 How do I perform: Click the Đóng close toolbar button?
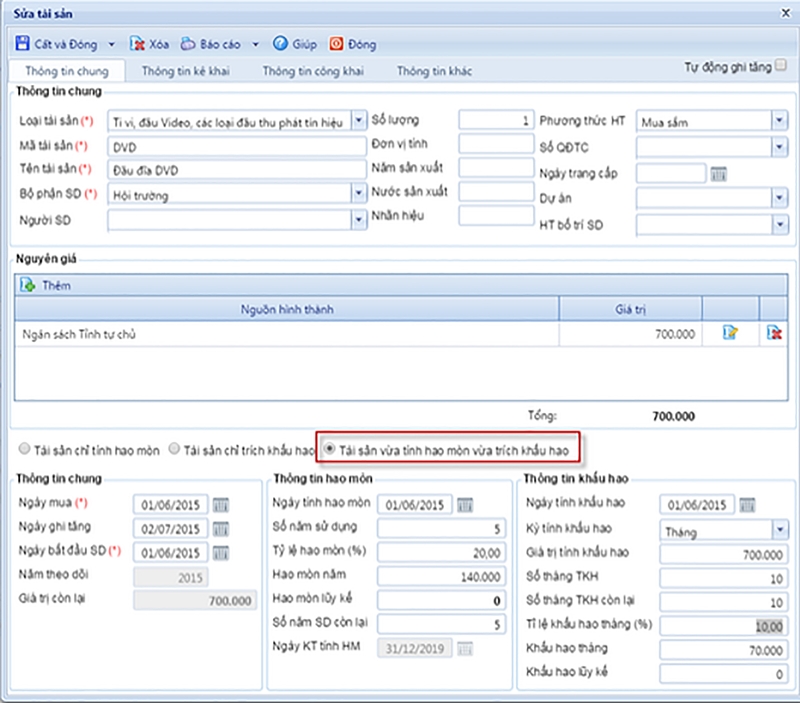point(353,44)
